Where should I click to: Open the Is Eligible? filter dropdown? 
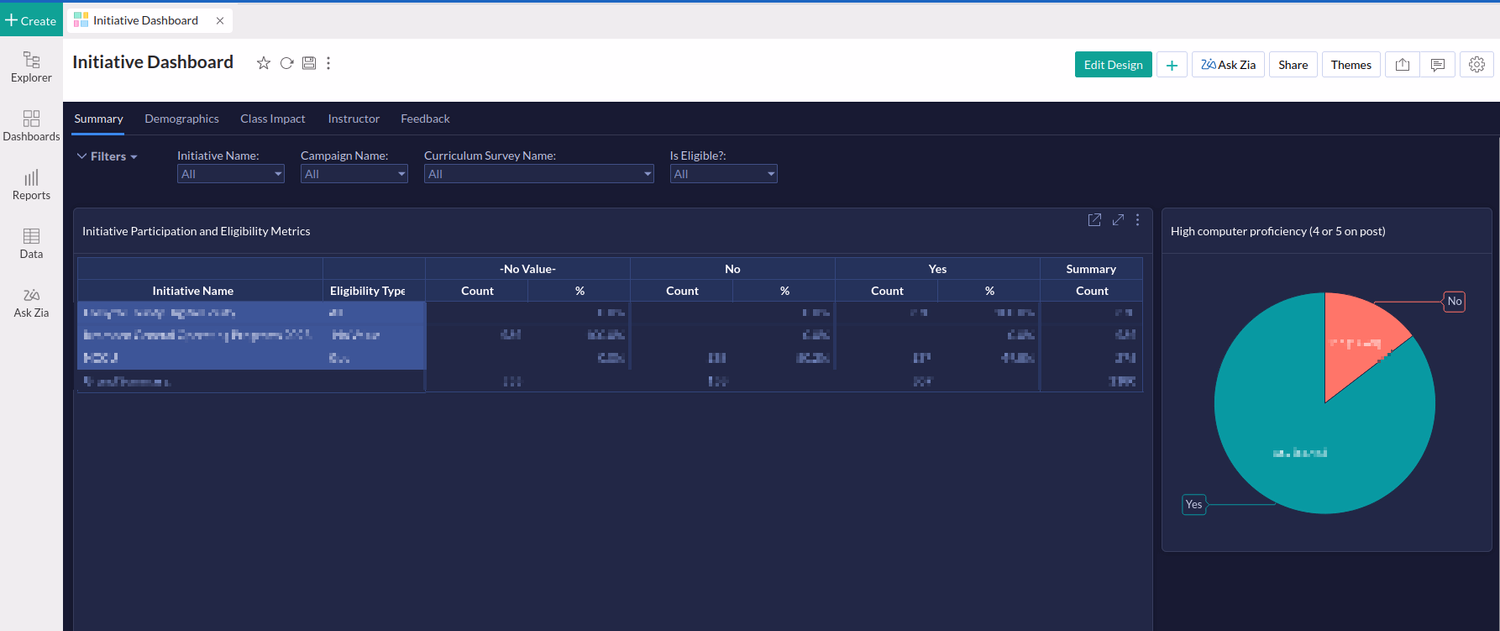[x=723, y=173]
